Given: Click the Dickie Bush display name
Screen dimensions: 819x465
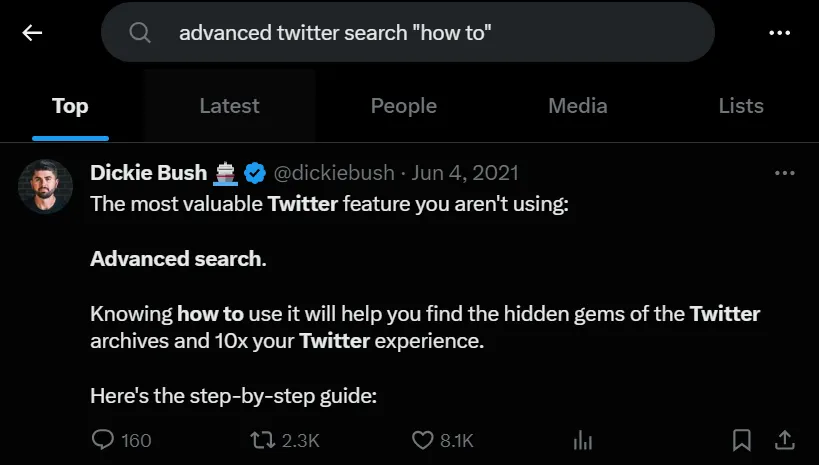Looking at the screenshot, I should click(x=148, y=173).
